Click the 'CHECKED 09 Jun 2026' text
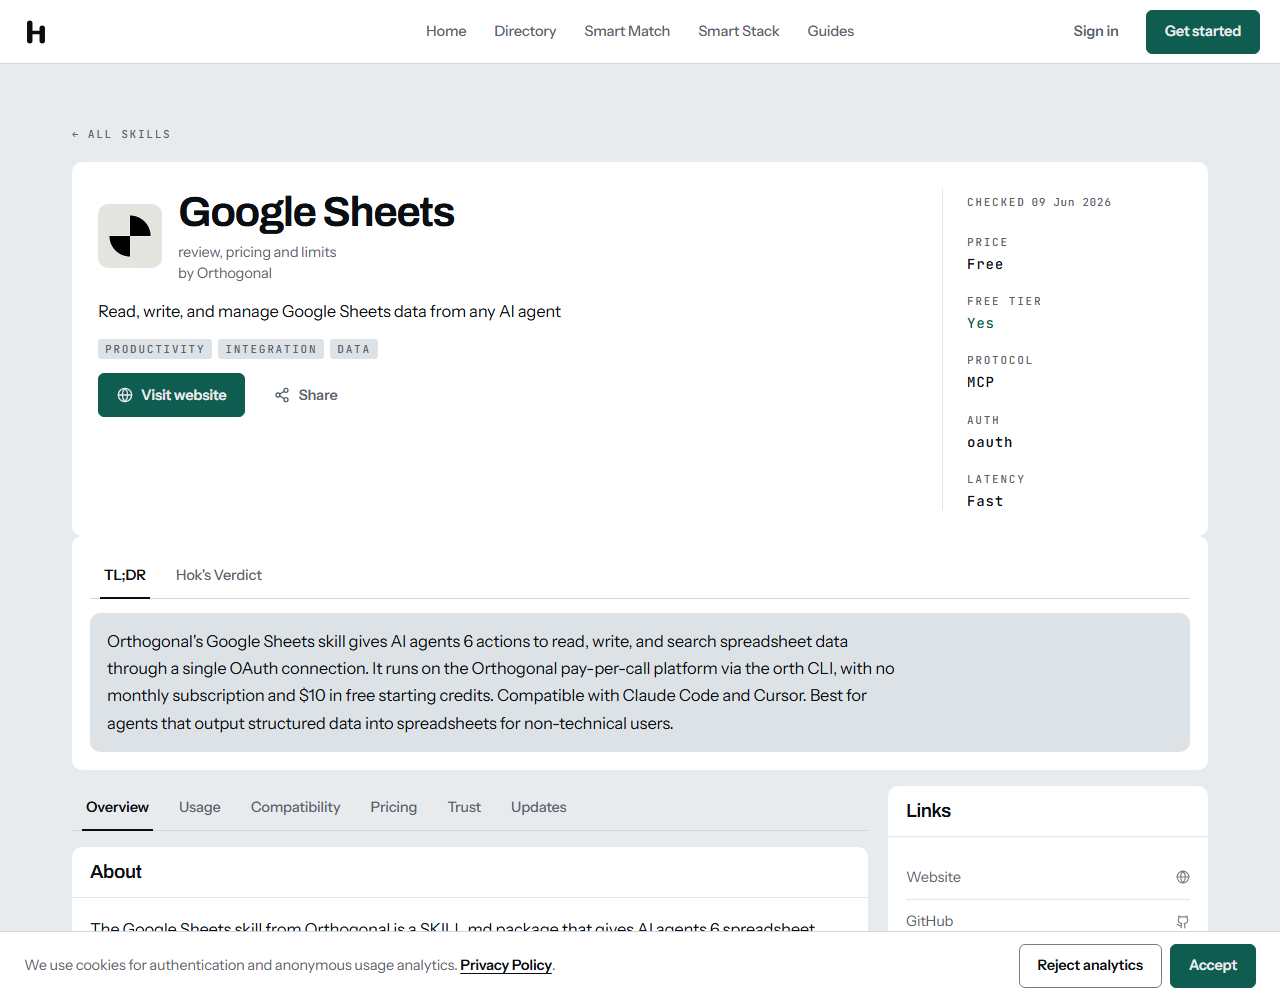1280x1000 pixels. [1039, 202]
